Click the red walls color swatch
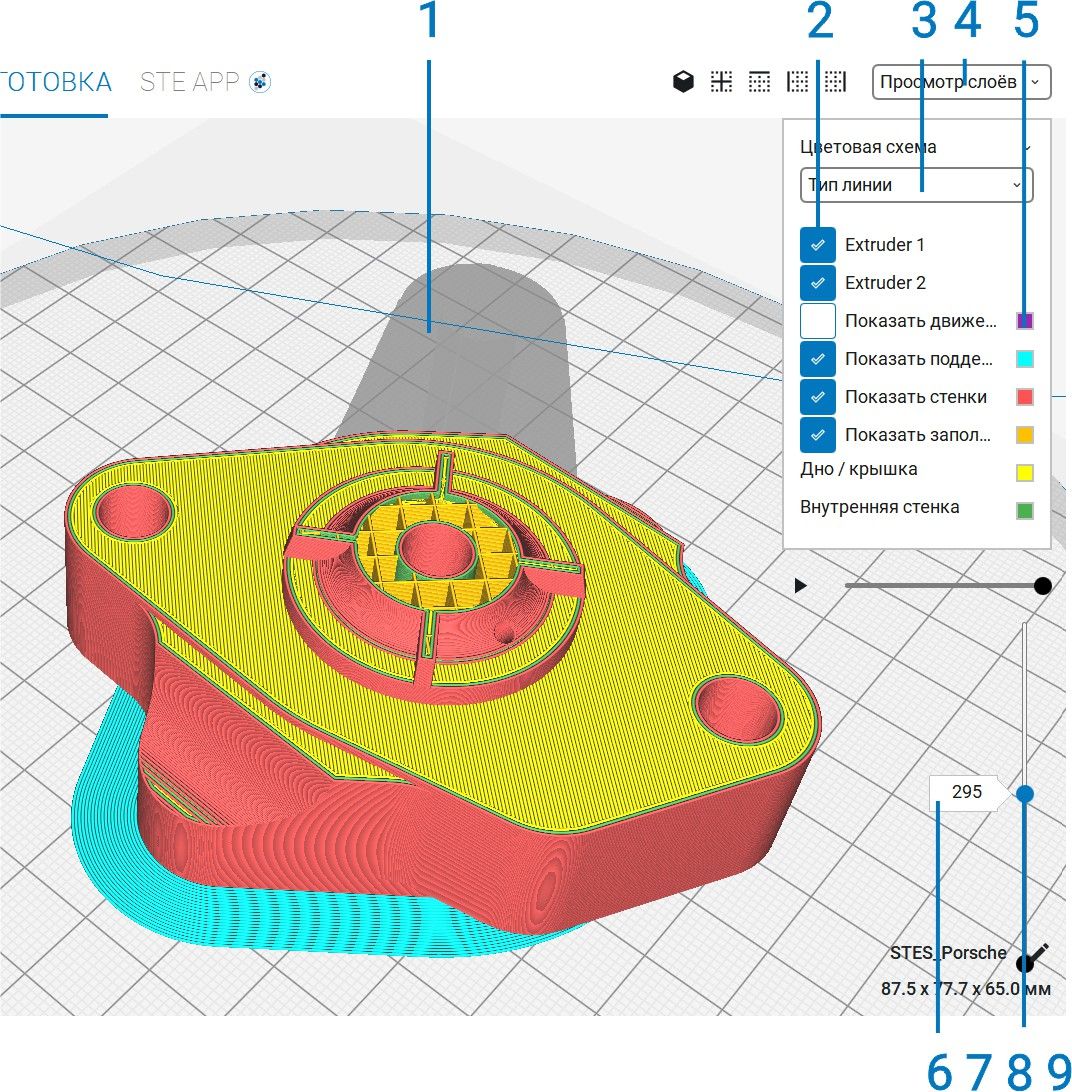The height and width of the screenshot is (1092, 1072). (x=1025, y=397)
